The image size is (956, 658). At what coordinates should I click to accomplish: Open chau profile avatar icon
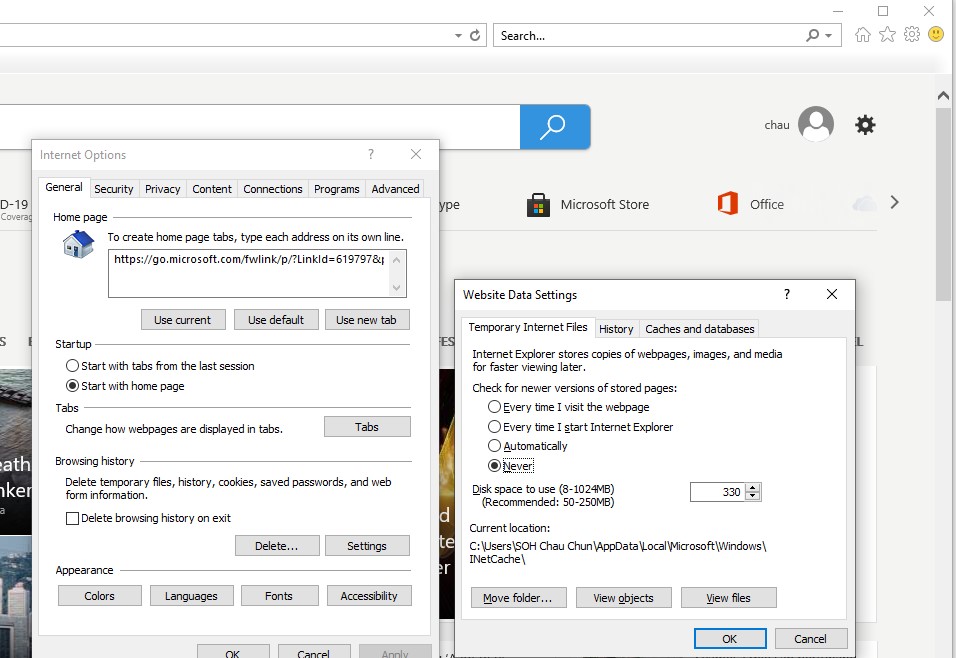pos(816,124)
